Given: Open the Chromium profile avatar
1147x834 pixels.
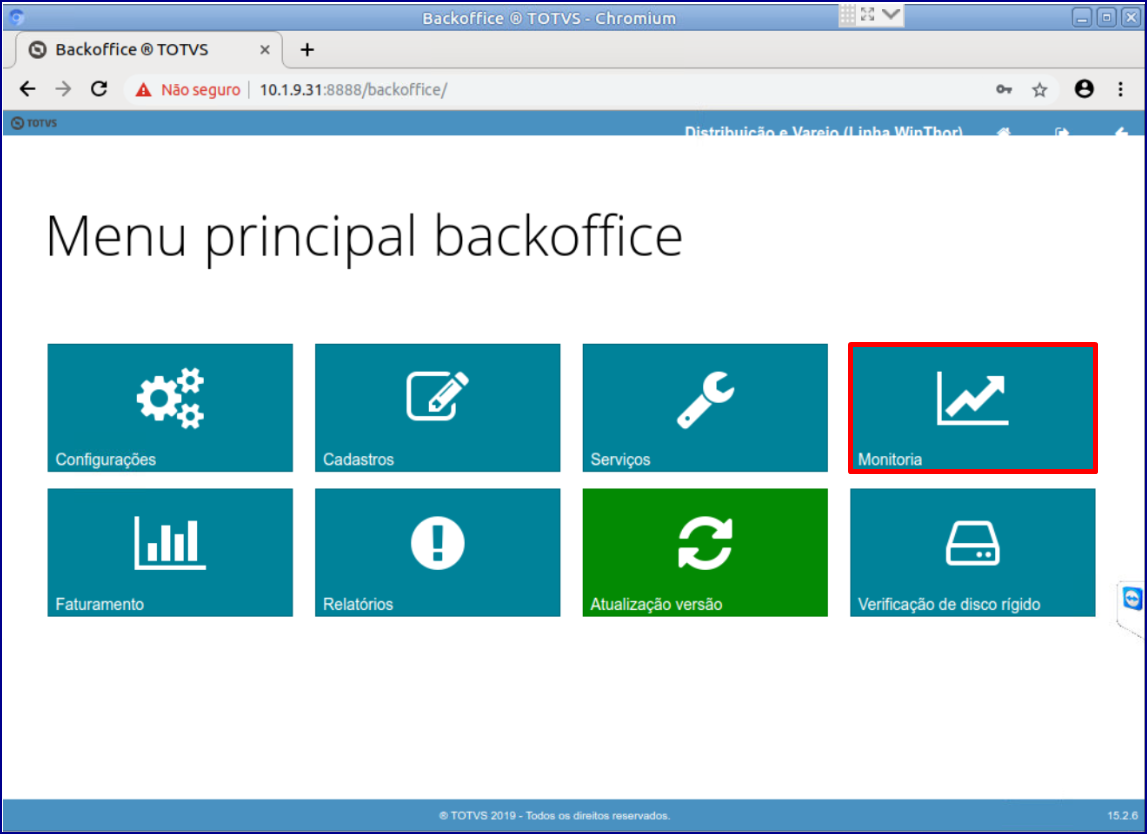Looking at the screenshot, I should point(1084,89).
